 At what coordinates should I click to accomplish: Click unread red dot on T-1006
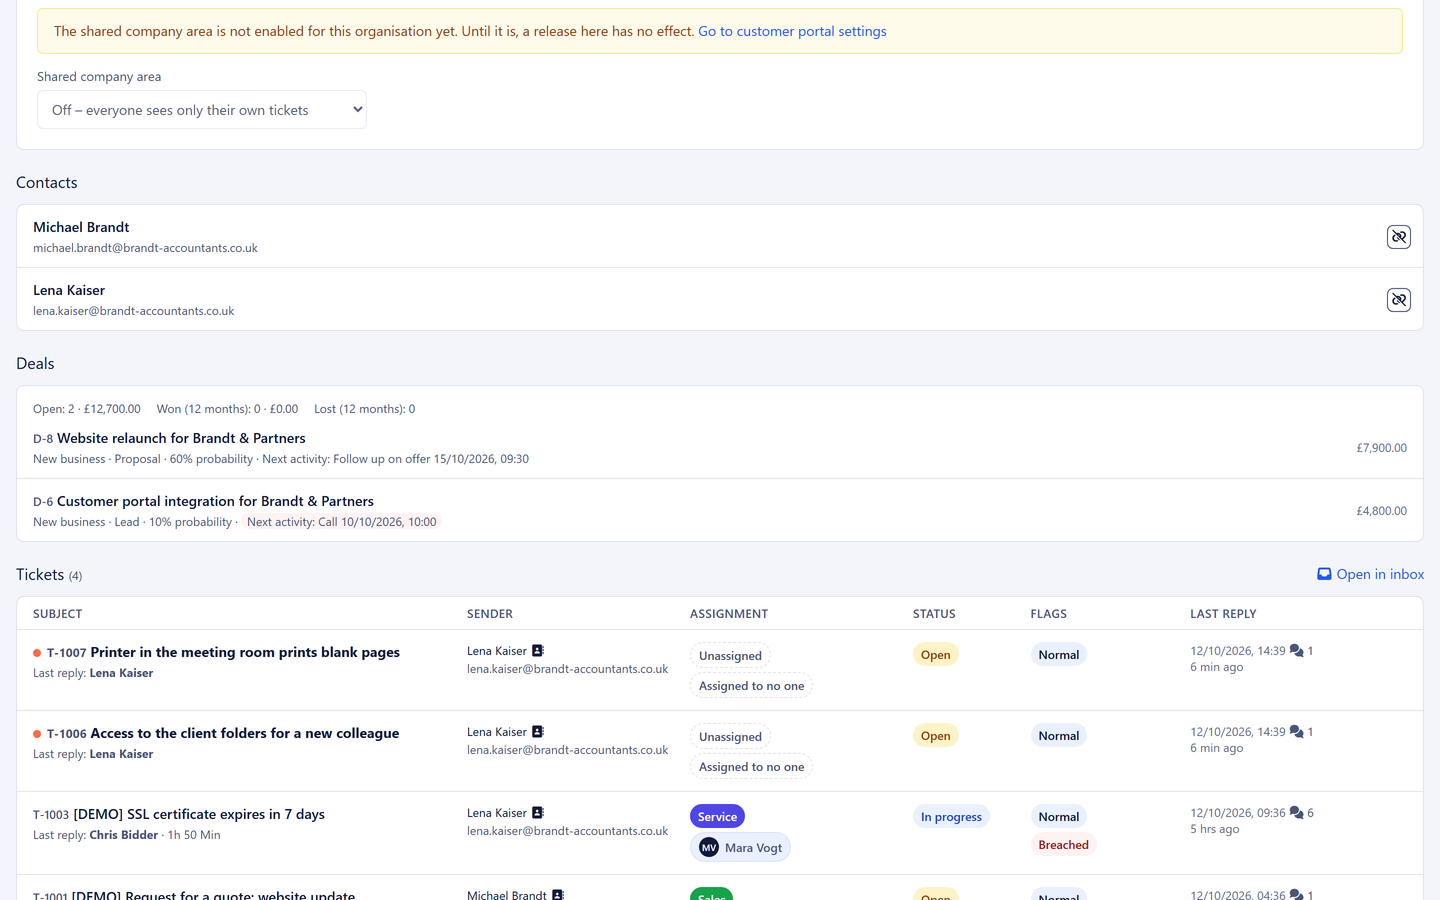[37, 734]
